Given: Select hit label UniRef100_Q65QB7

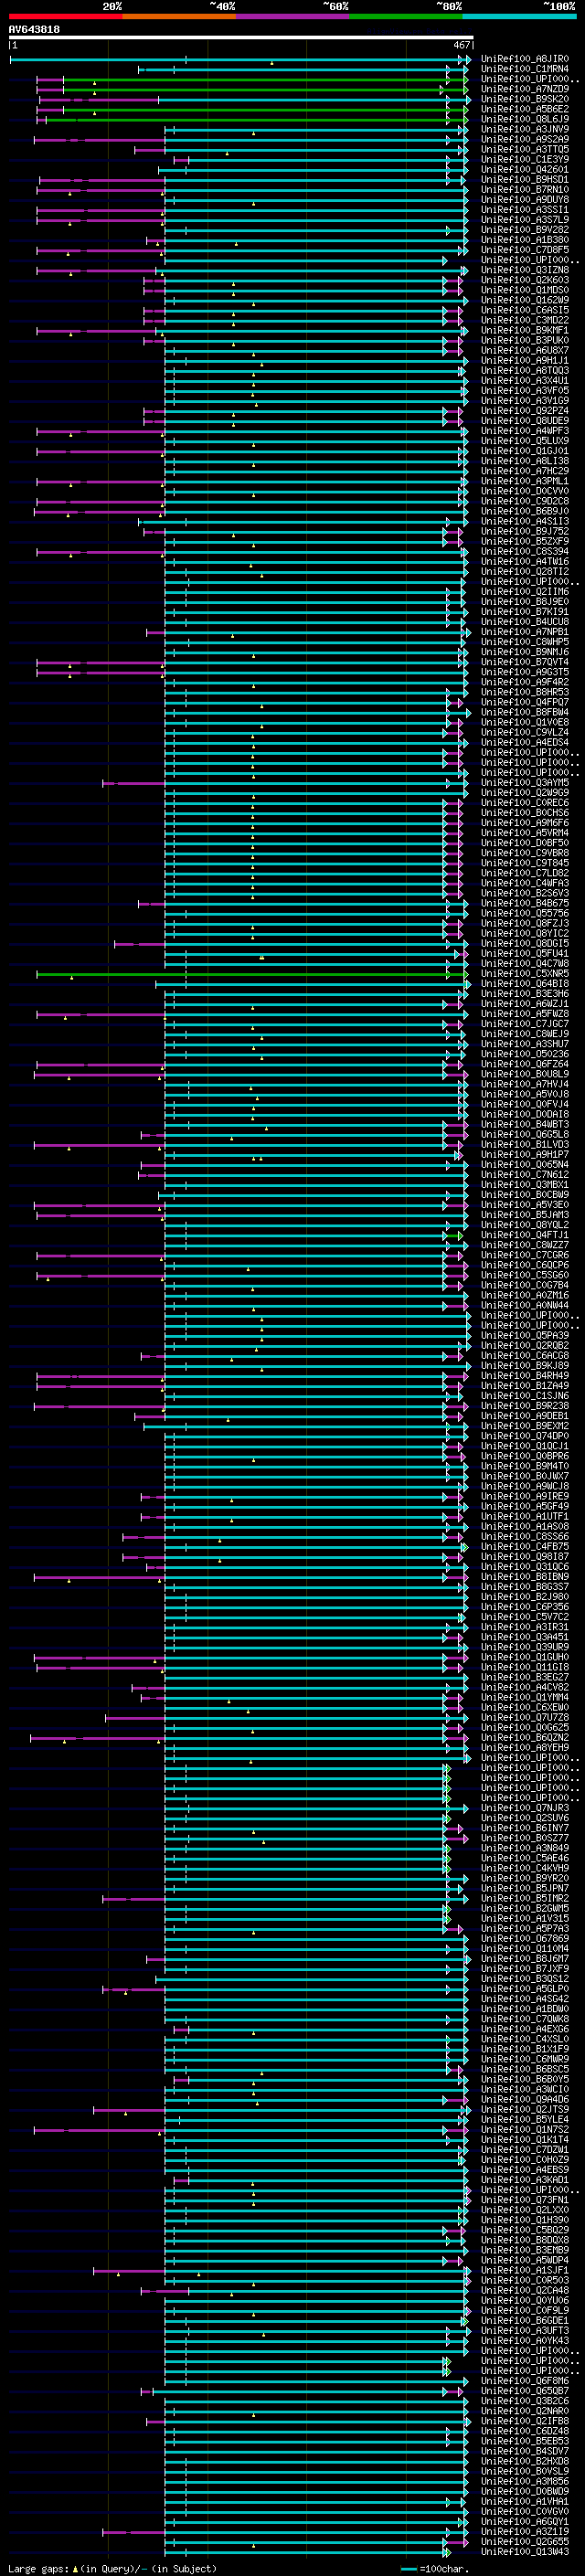Looking at the screenshot, I should pos(525,2391).
